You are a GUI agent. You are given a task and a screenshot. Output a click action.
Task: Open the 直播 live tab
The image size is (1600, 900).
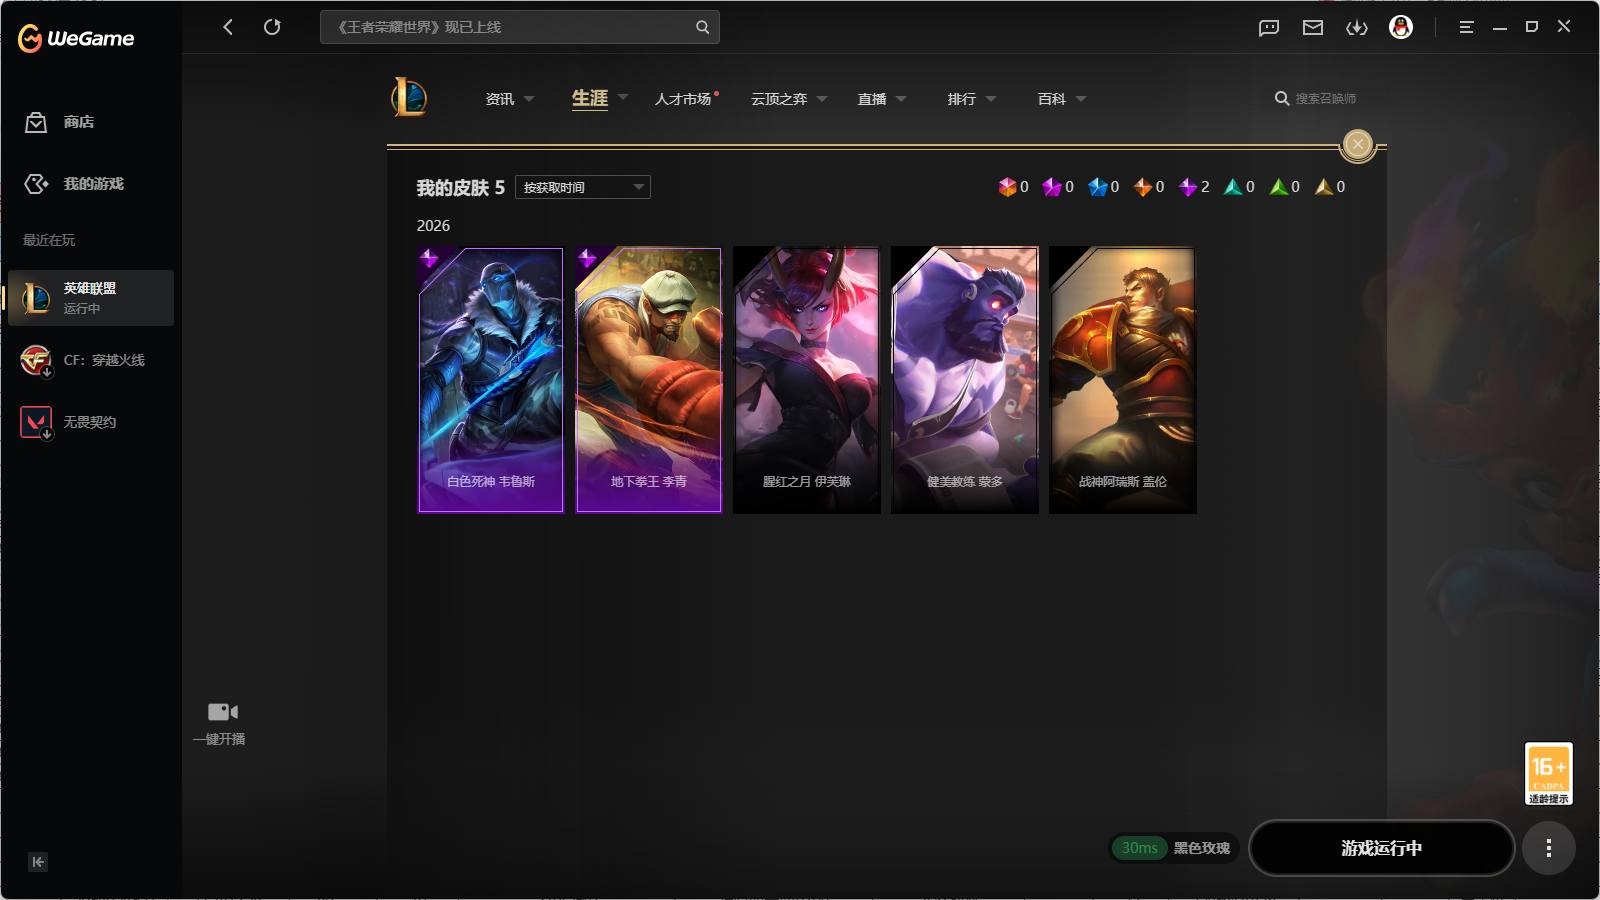872,99
